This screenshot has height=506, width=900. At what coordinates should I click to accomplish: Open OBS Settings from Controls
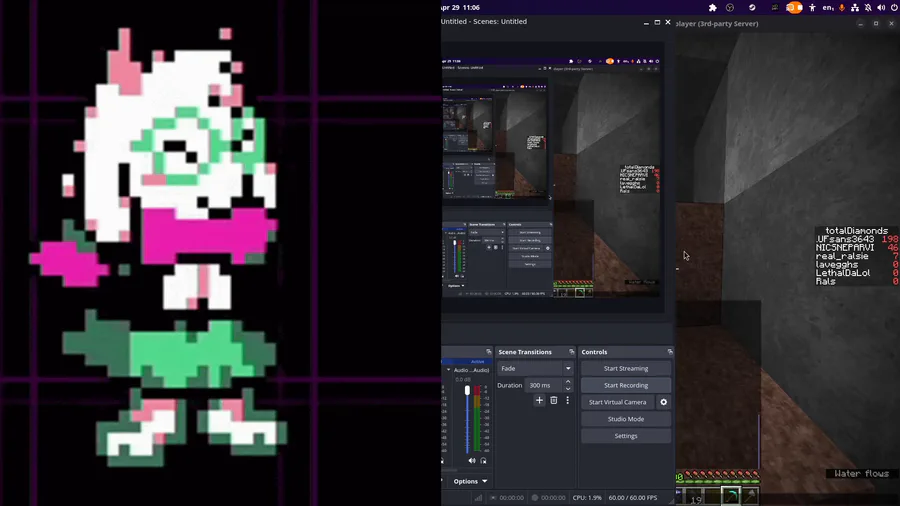point(626,435)
